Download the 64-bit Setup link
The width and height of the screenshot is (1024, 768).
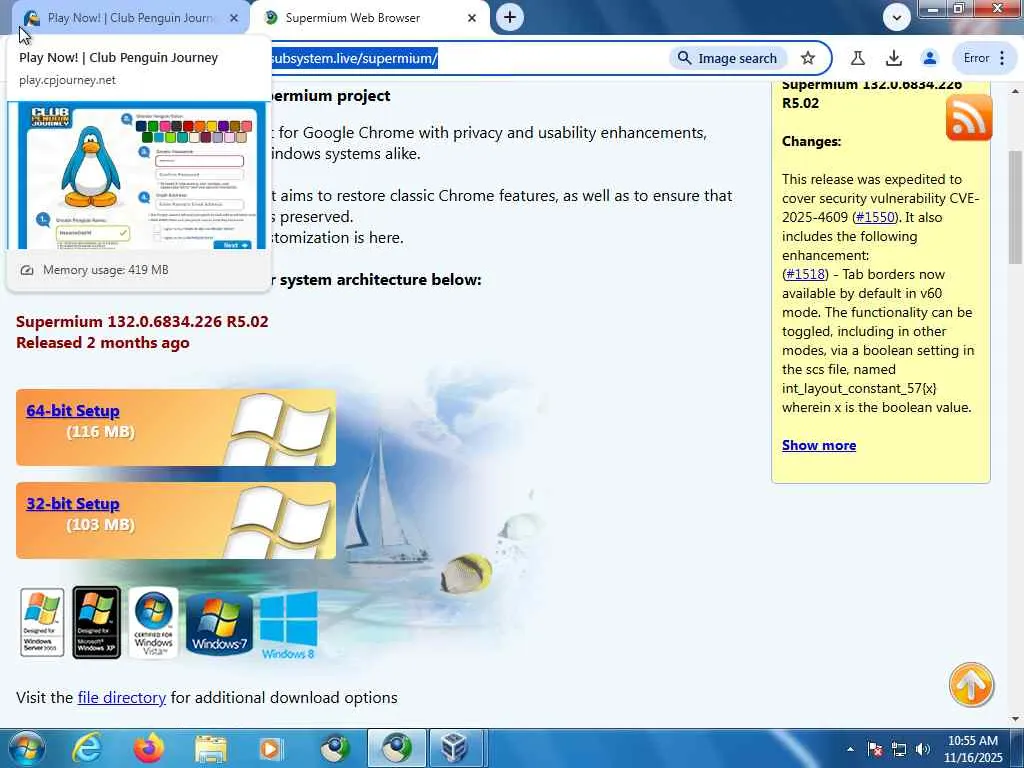pyautogui.click(x=73, y=411)
